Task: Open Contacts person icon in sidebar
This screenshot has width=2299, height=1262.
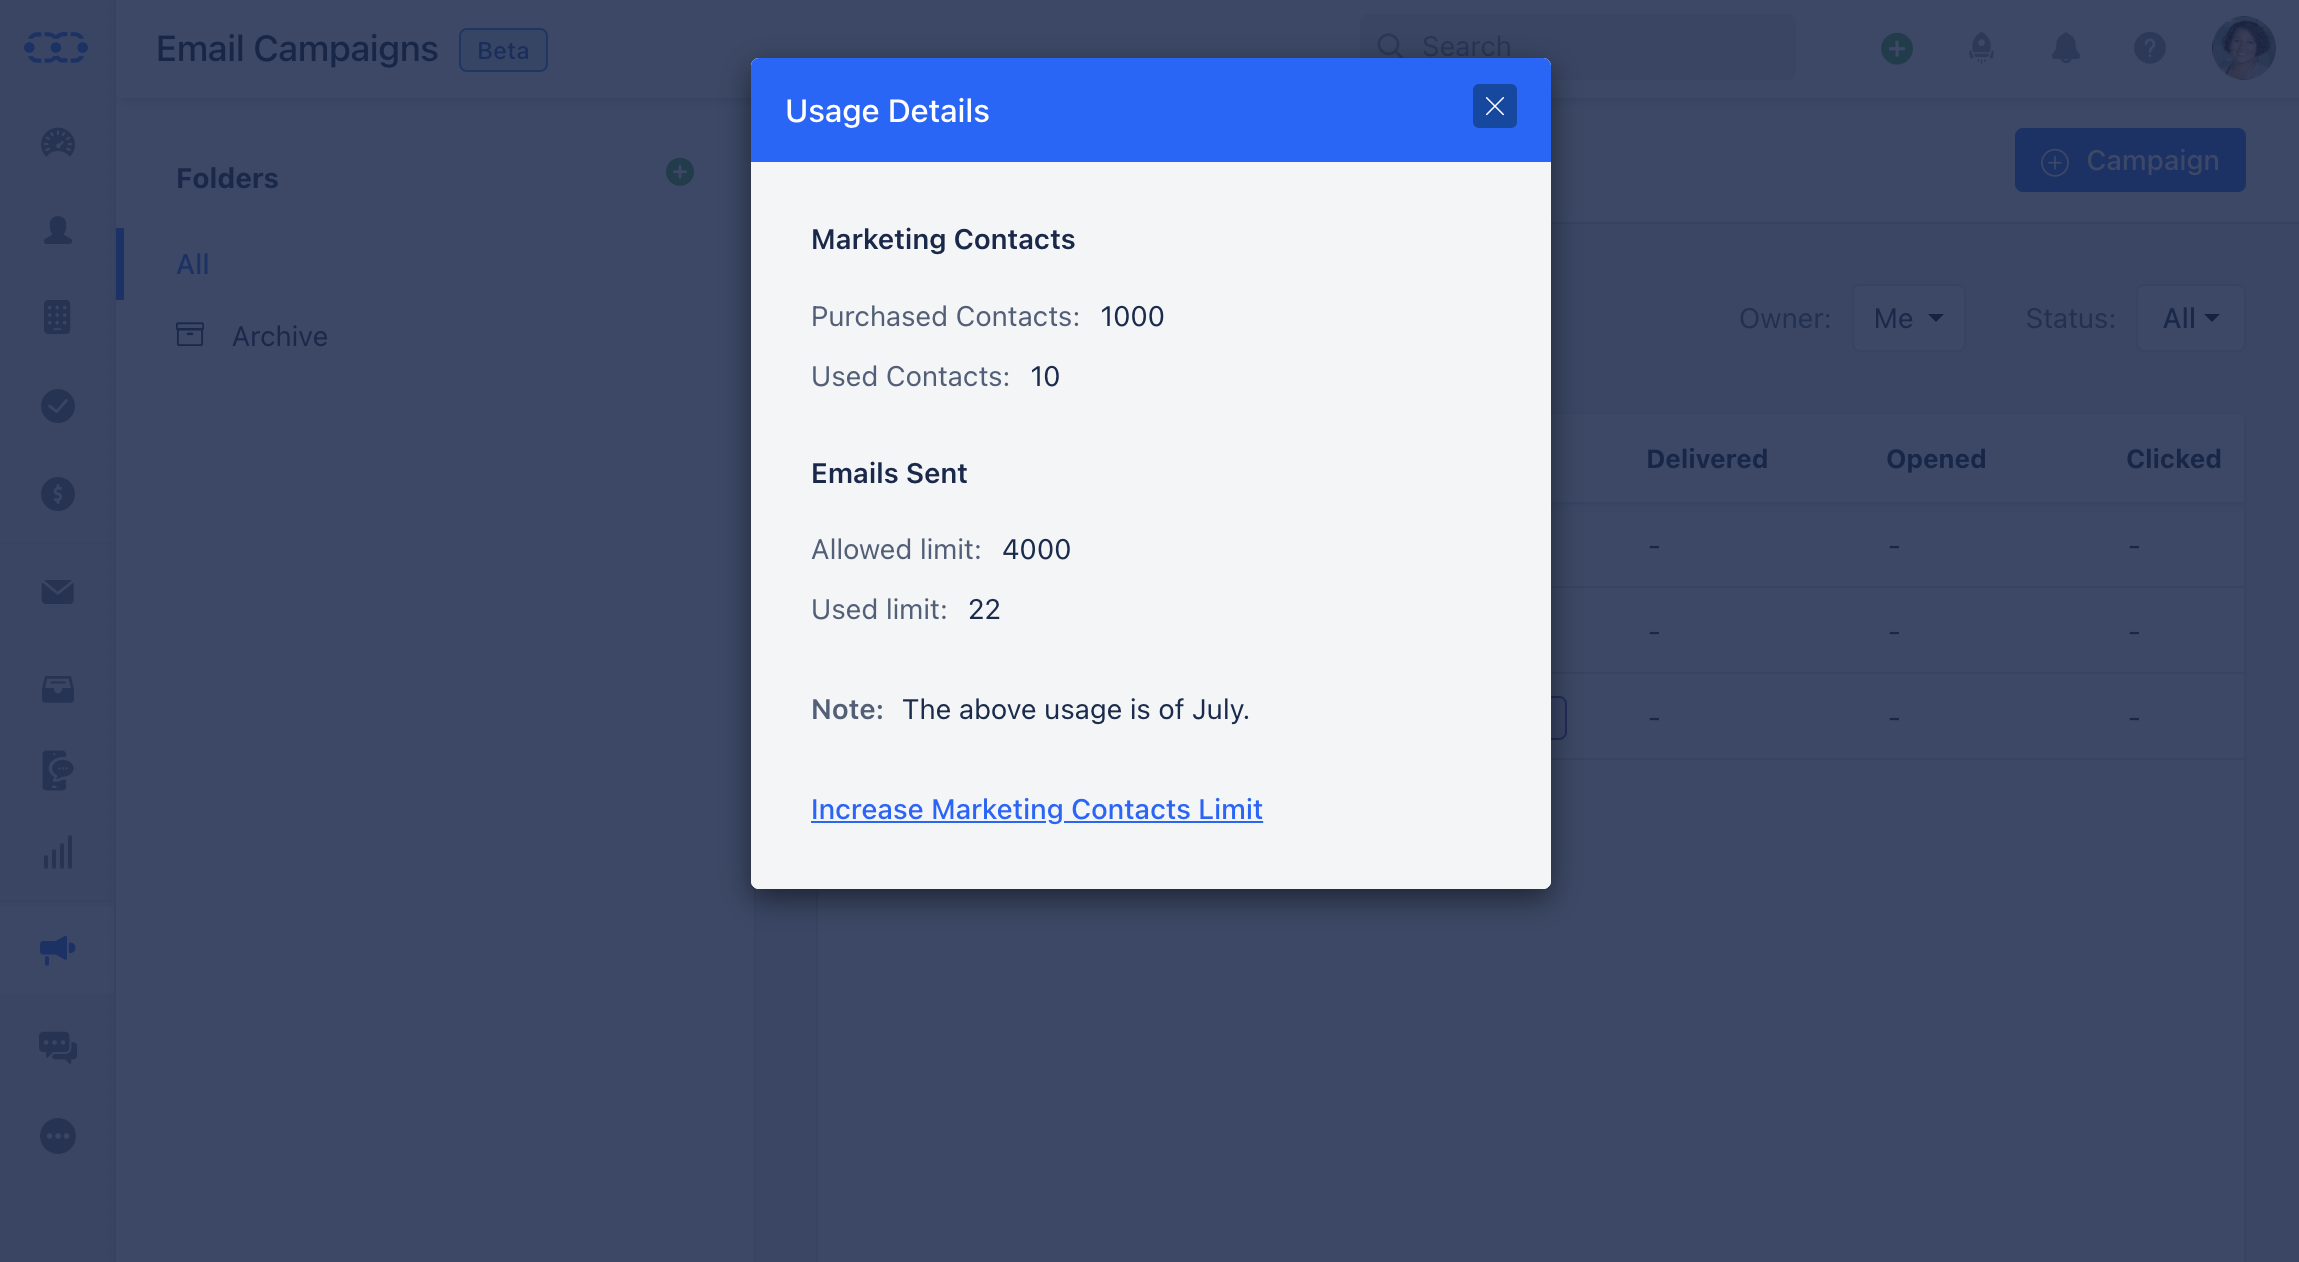Action: [x=58, y=230]
